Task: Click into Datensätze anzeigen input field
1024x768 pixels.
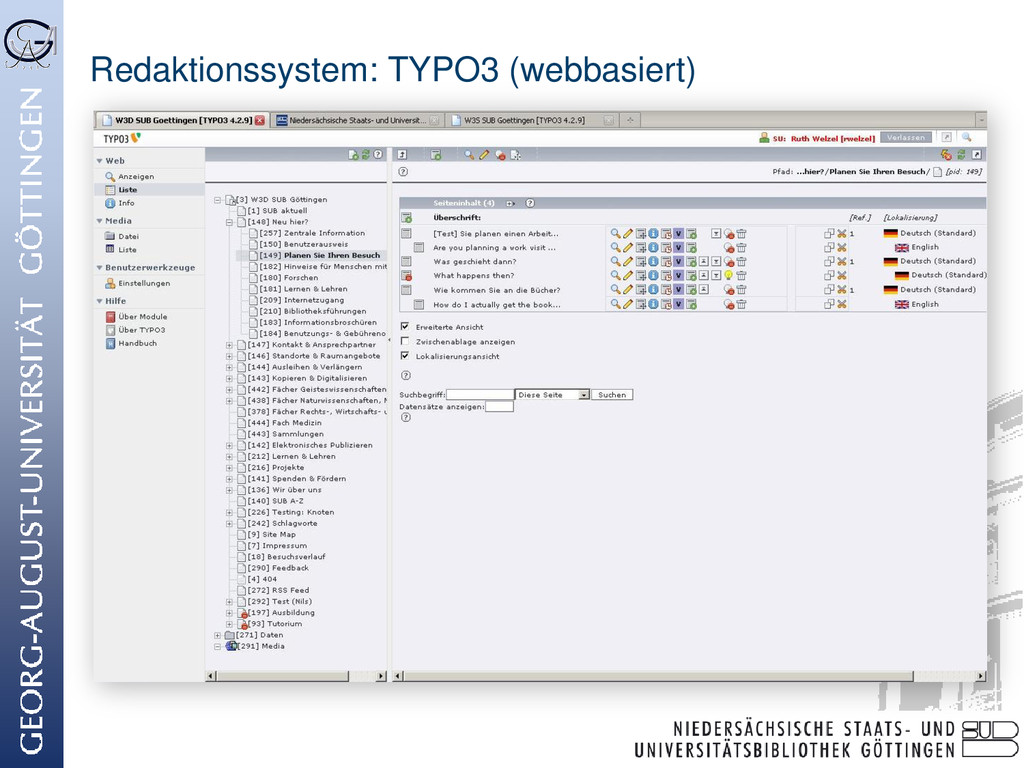Action: click(x=499, y=406)
